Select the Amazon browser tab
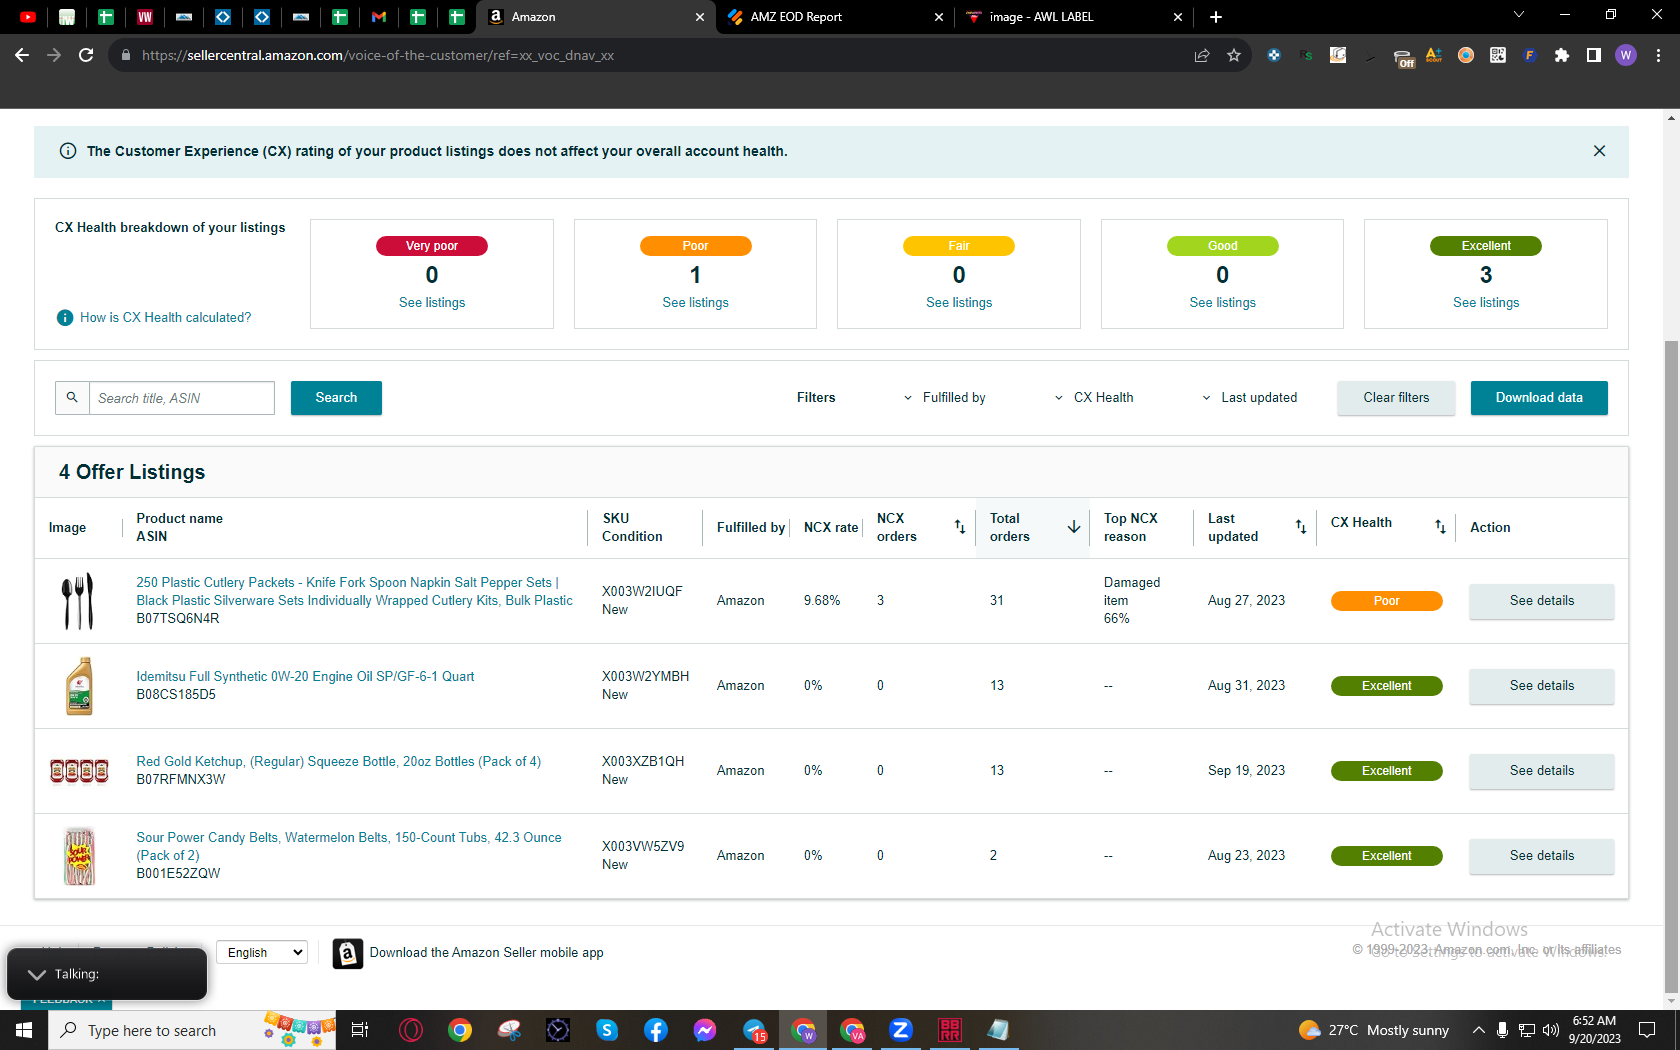 pyautogui.click(x=595, y=17)
